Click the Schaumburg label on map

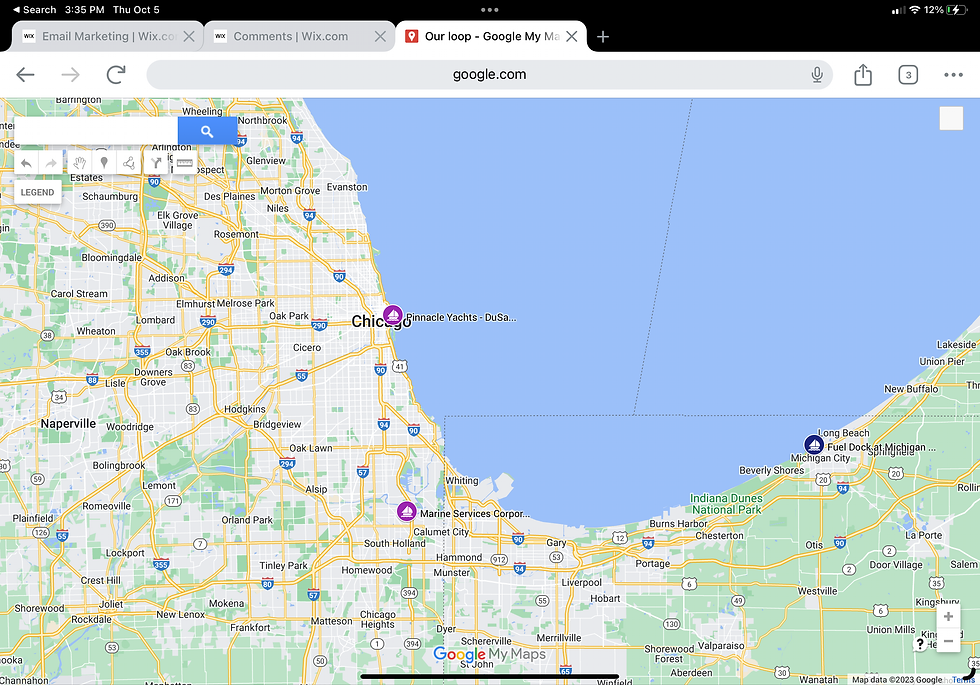110,196
